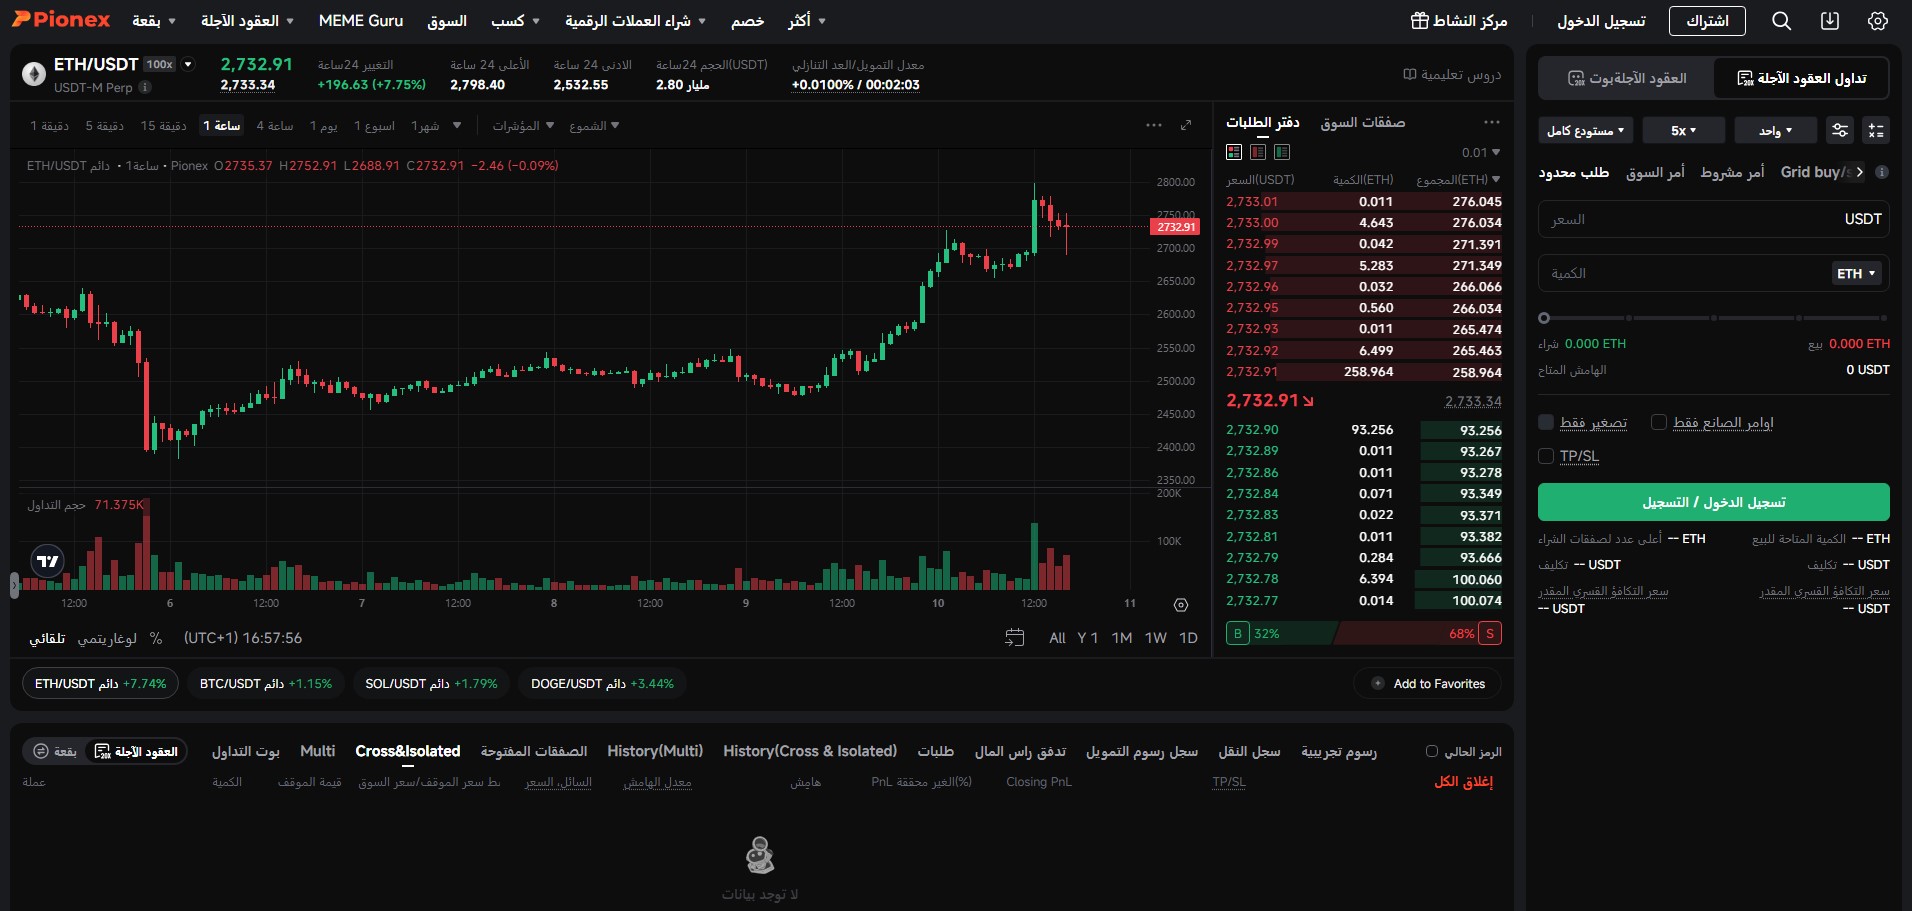Switch to the أمر السوق order tab
The image size is (1912, 911).
coord(1656,172)
